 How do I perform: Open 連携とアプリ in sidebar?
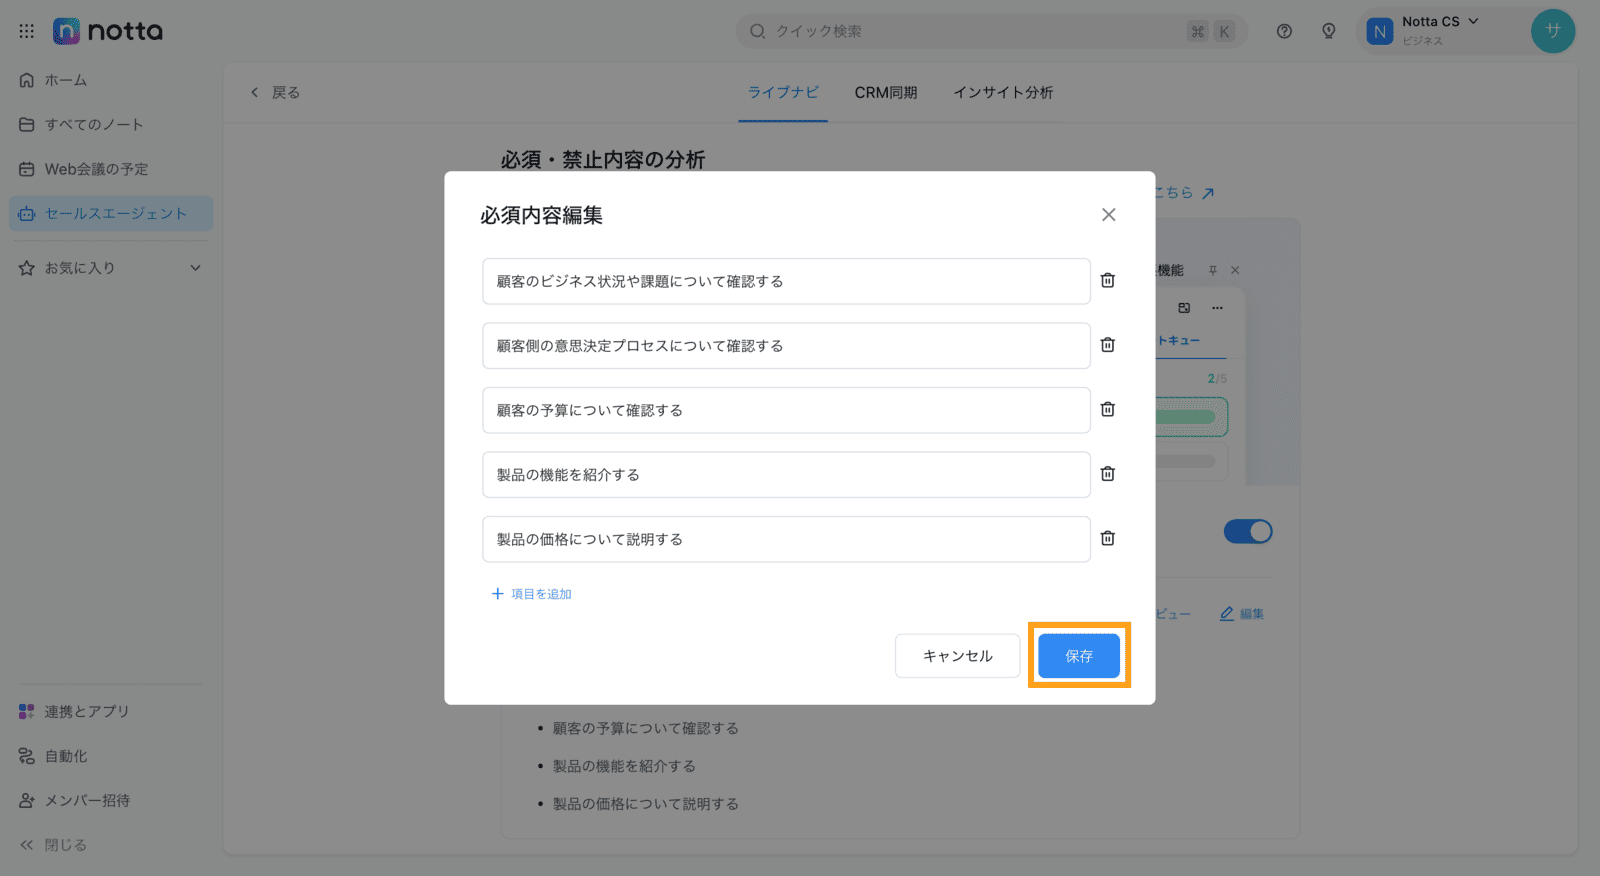pyautogui.click(x=111, y=711)
